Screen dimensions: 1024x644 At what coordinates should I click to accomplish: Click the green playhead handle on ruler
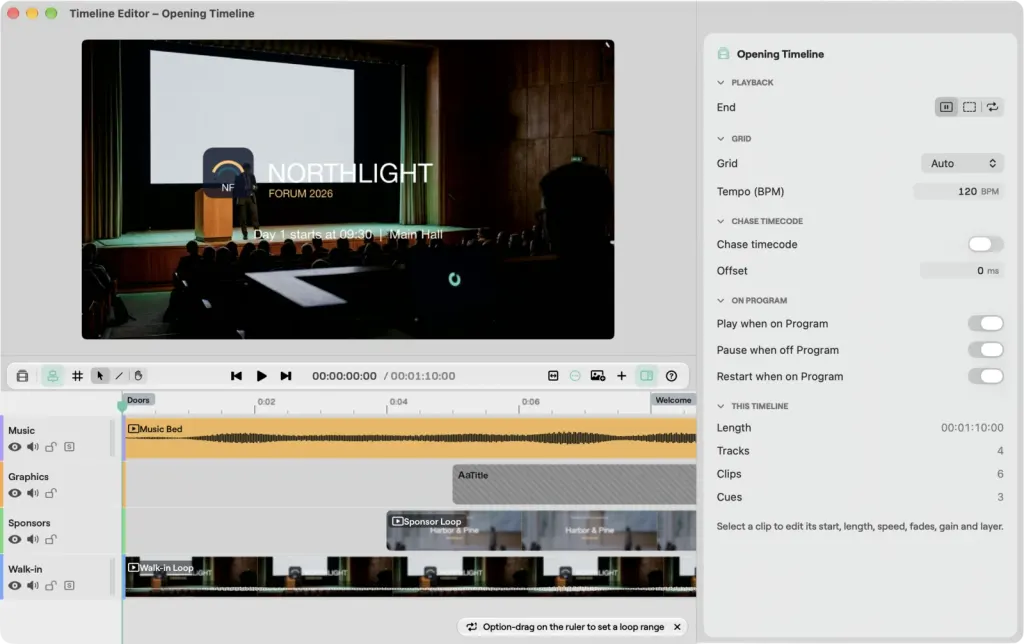[122, 406]
